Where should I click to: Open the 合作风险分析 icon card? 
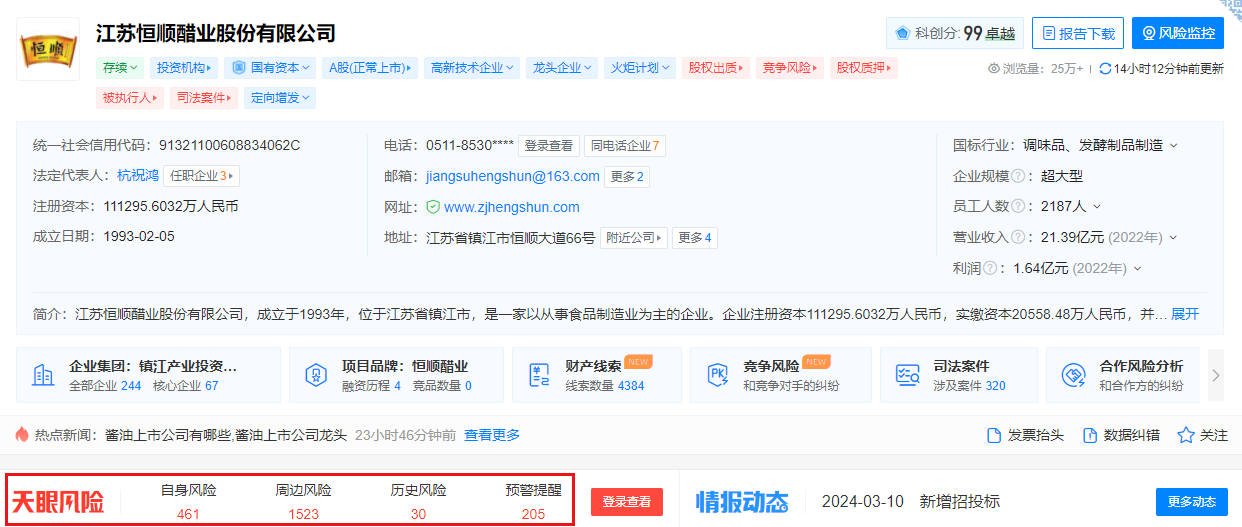1074,375
